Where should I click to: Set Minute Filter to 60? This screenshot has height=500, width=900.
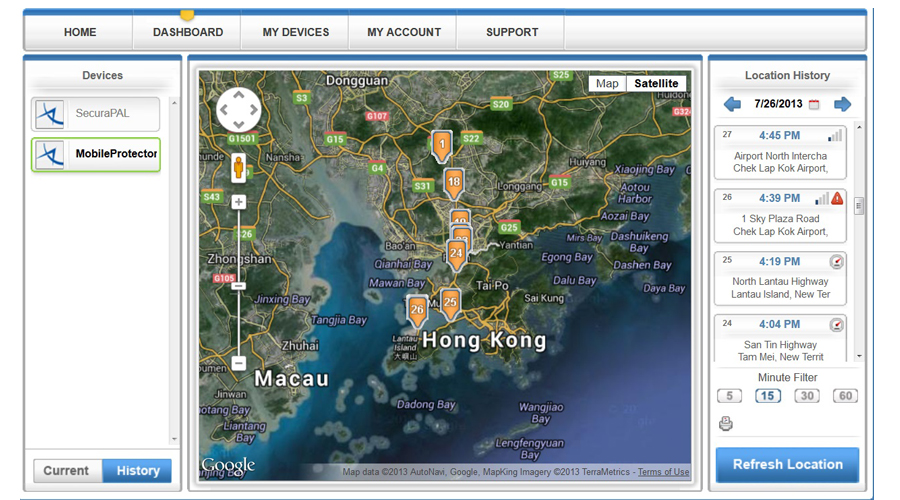click(x=845, y=396)
